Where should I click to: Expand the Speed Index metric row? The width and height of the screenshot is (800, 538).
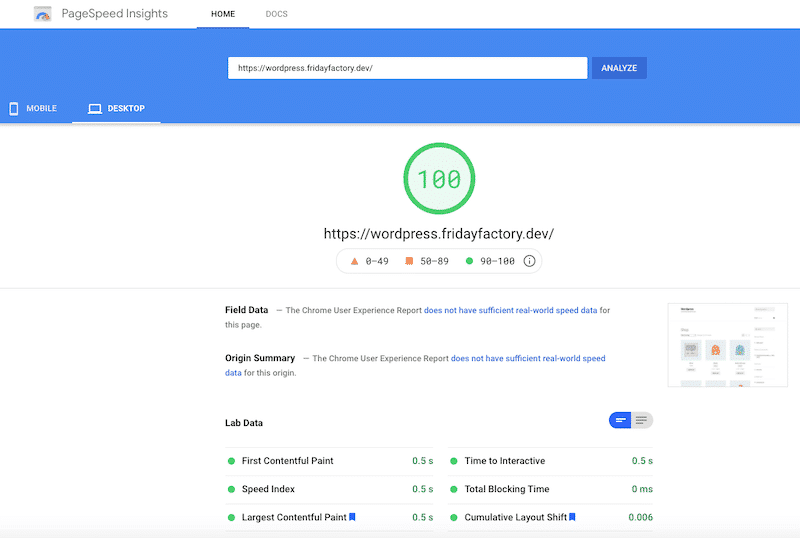(267, 489)
